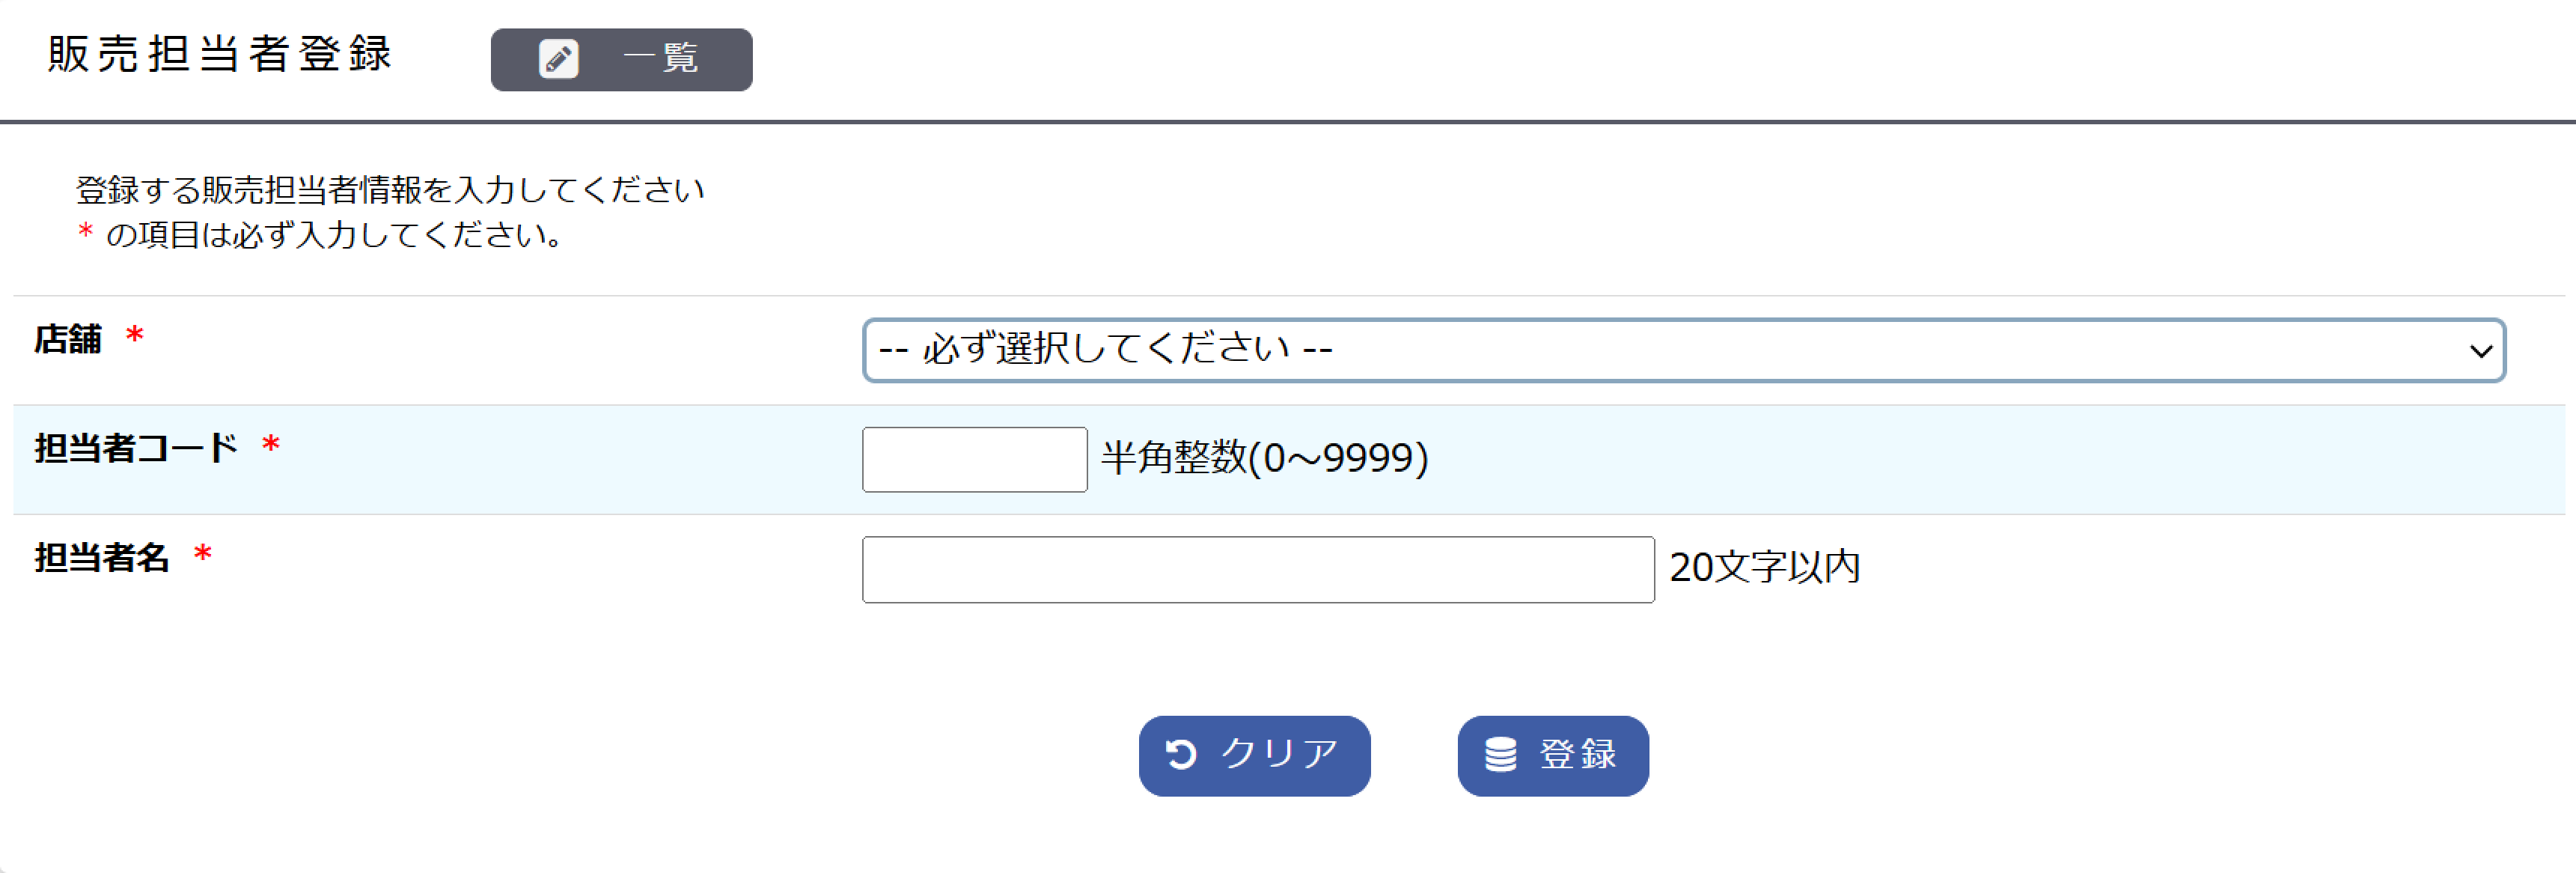This screenshot has height=873, width=2576.
Task: Click the dropdown chevron for store selection
Action: [2480, 350]
